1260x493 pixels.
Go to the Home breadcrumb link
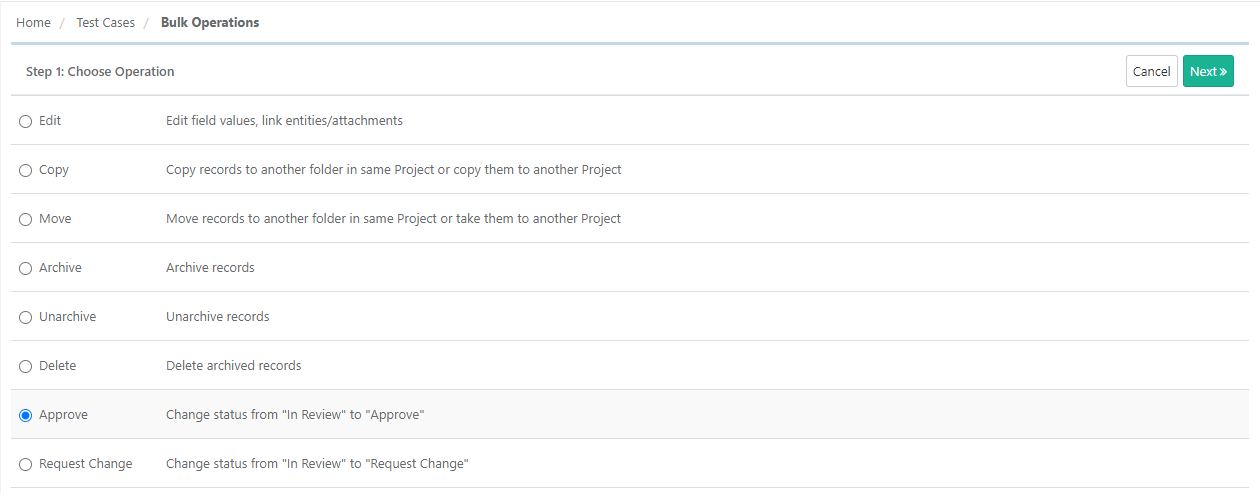pos(33,22)
